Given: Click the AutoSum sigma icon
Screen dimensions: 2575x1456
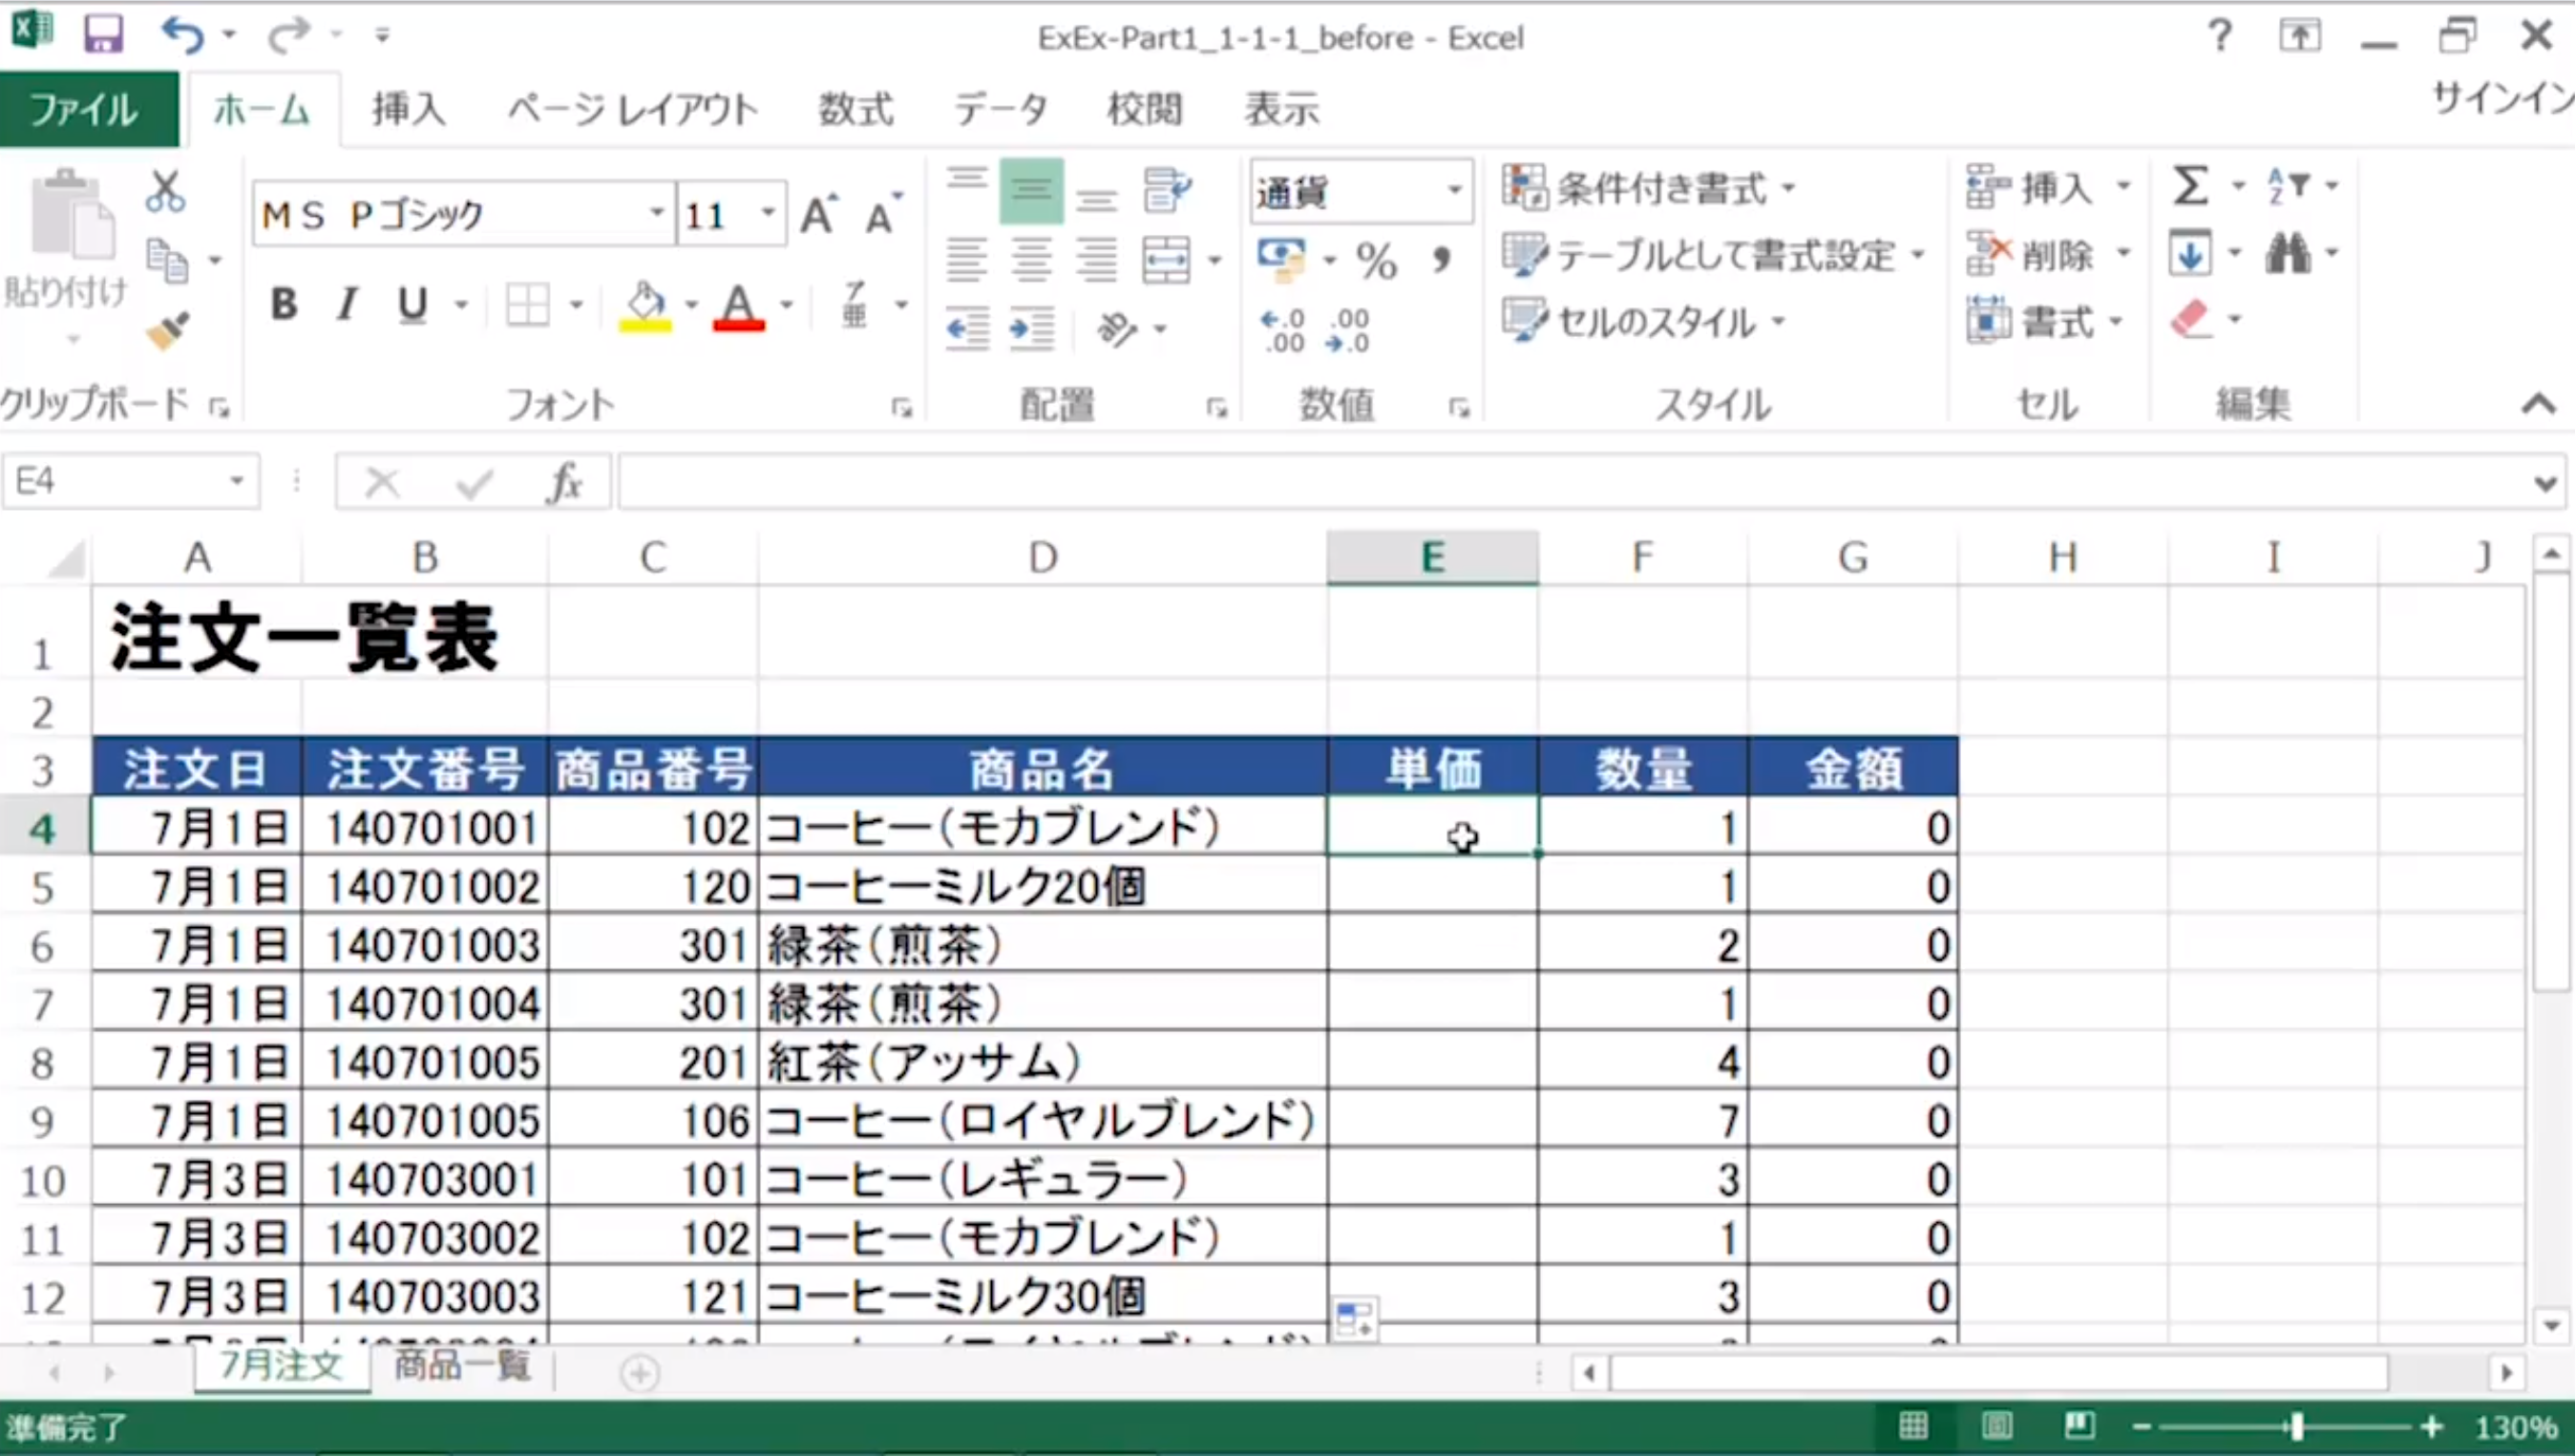Looking at the screenshot, I should pyautogui.click(x=2189, y=186).
